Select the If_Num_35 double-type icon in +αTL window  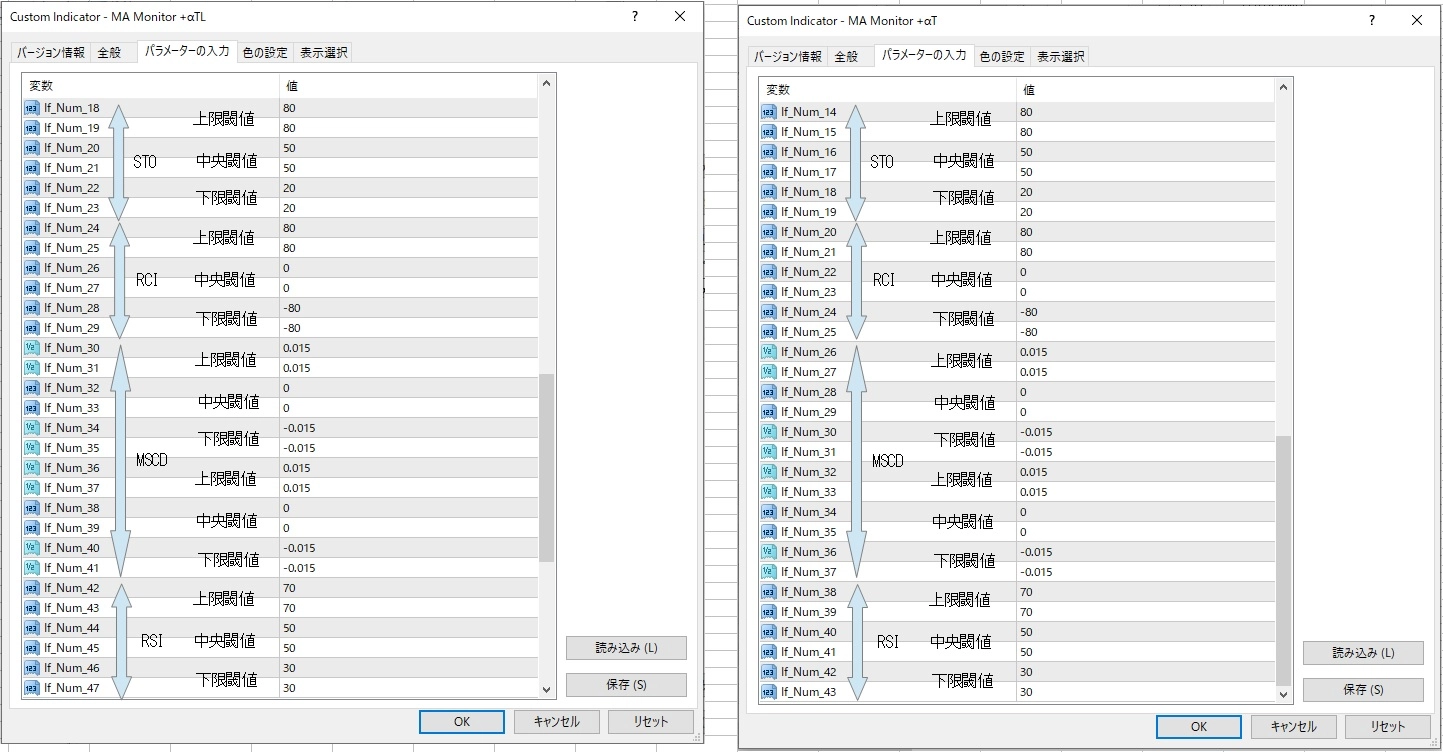tap(32, 448)
